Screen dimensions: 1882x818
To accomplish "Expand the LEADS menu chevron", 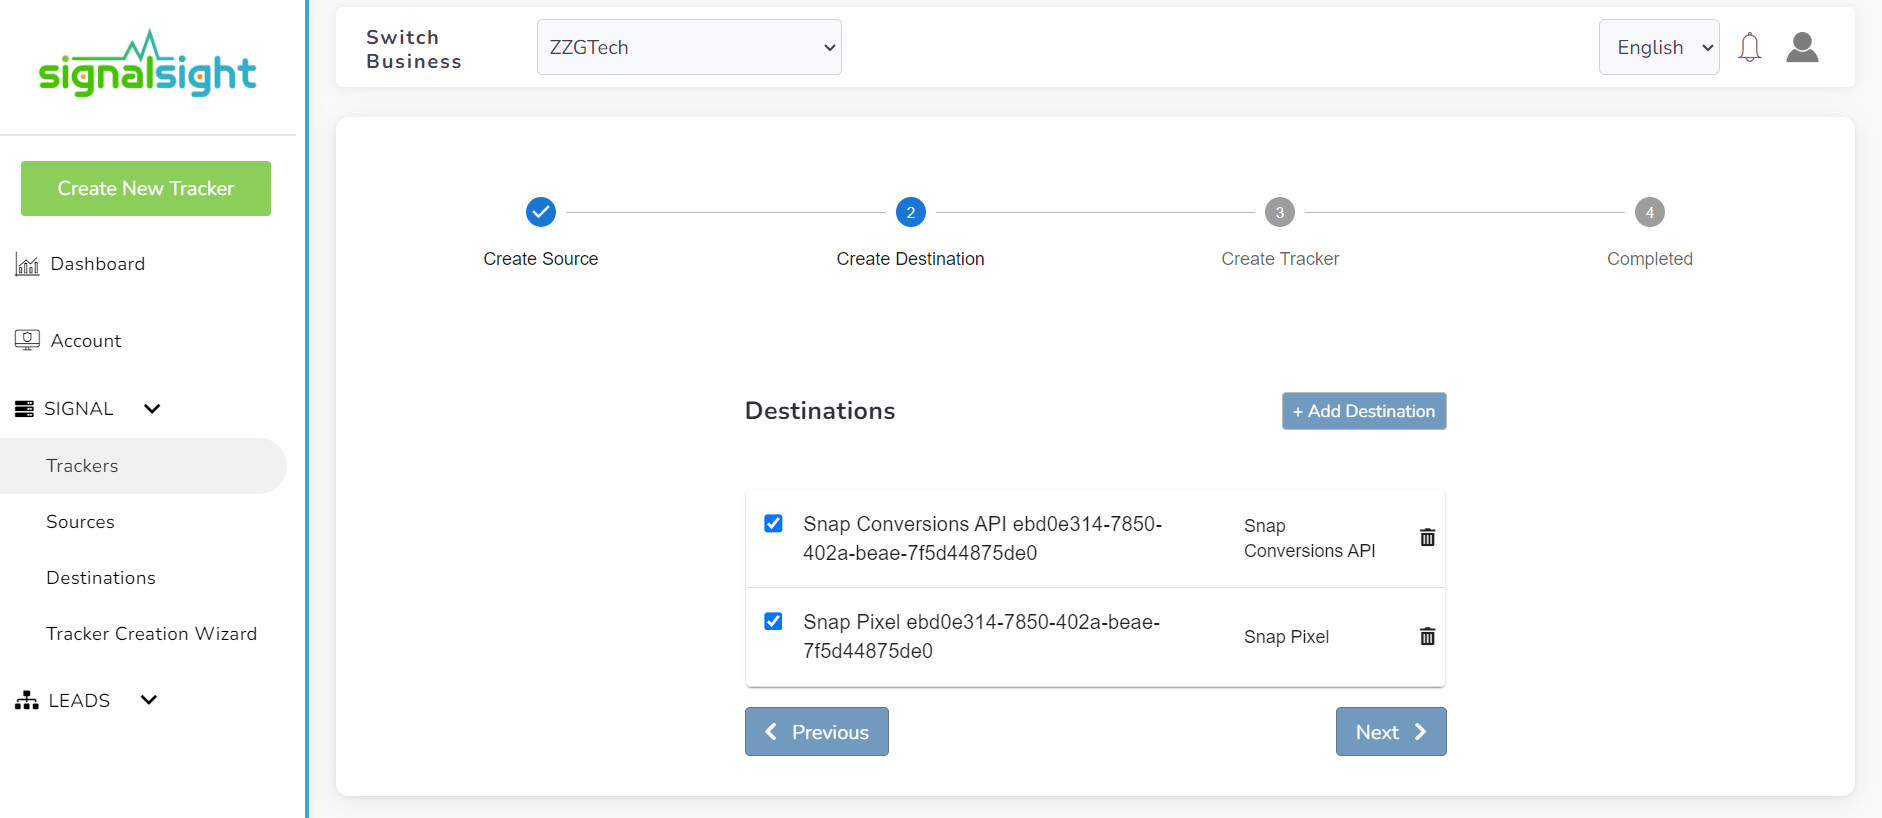I will coord(149,700).
